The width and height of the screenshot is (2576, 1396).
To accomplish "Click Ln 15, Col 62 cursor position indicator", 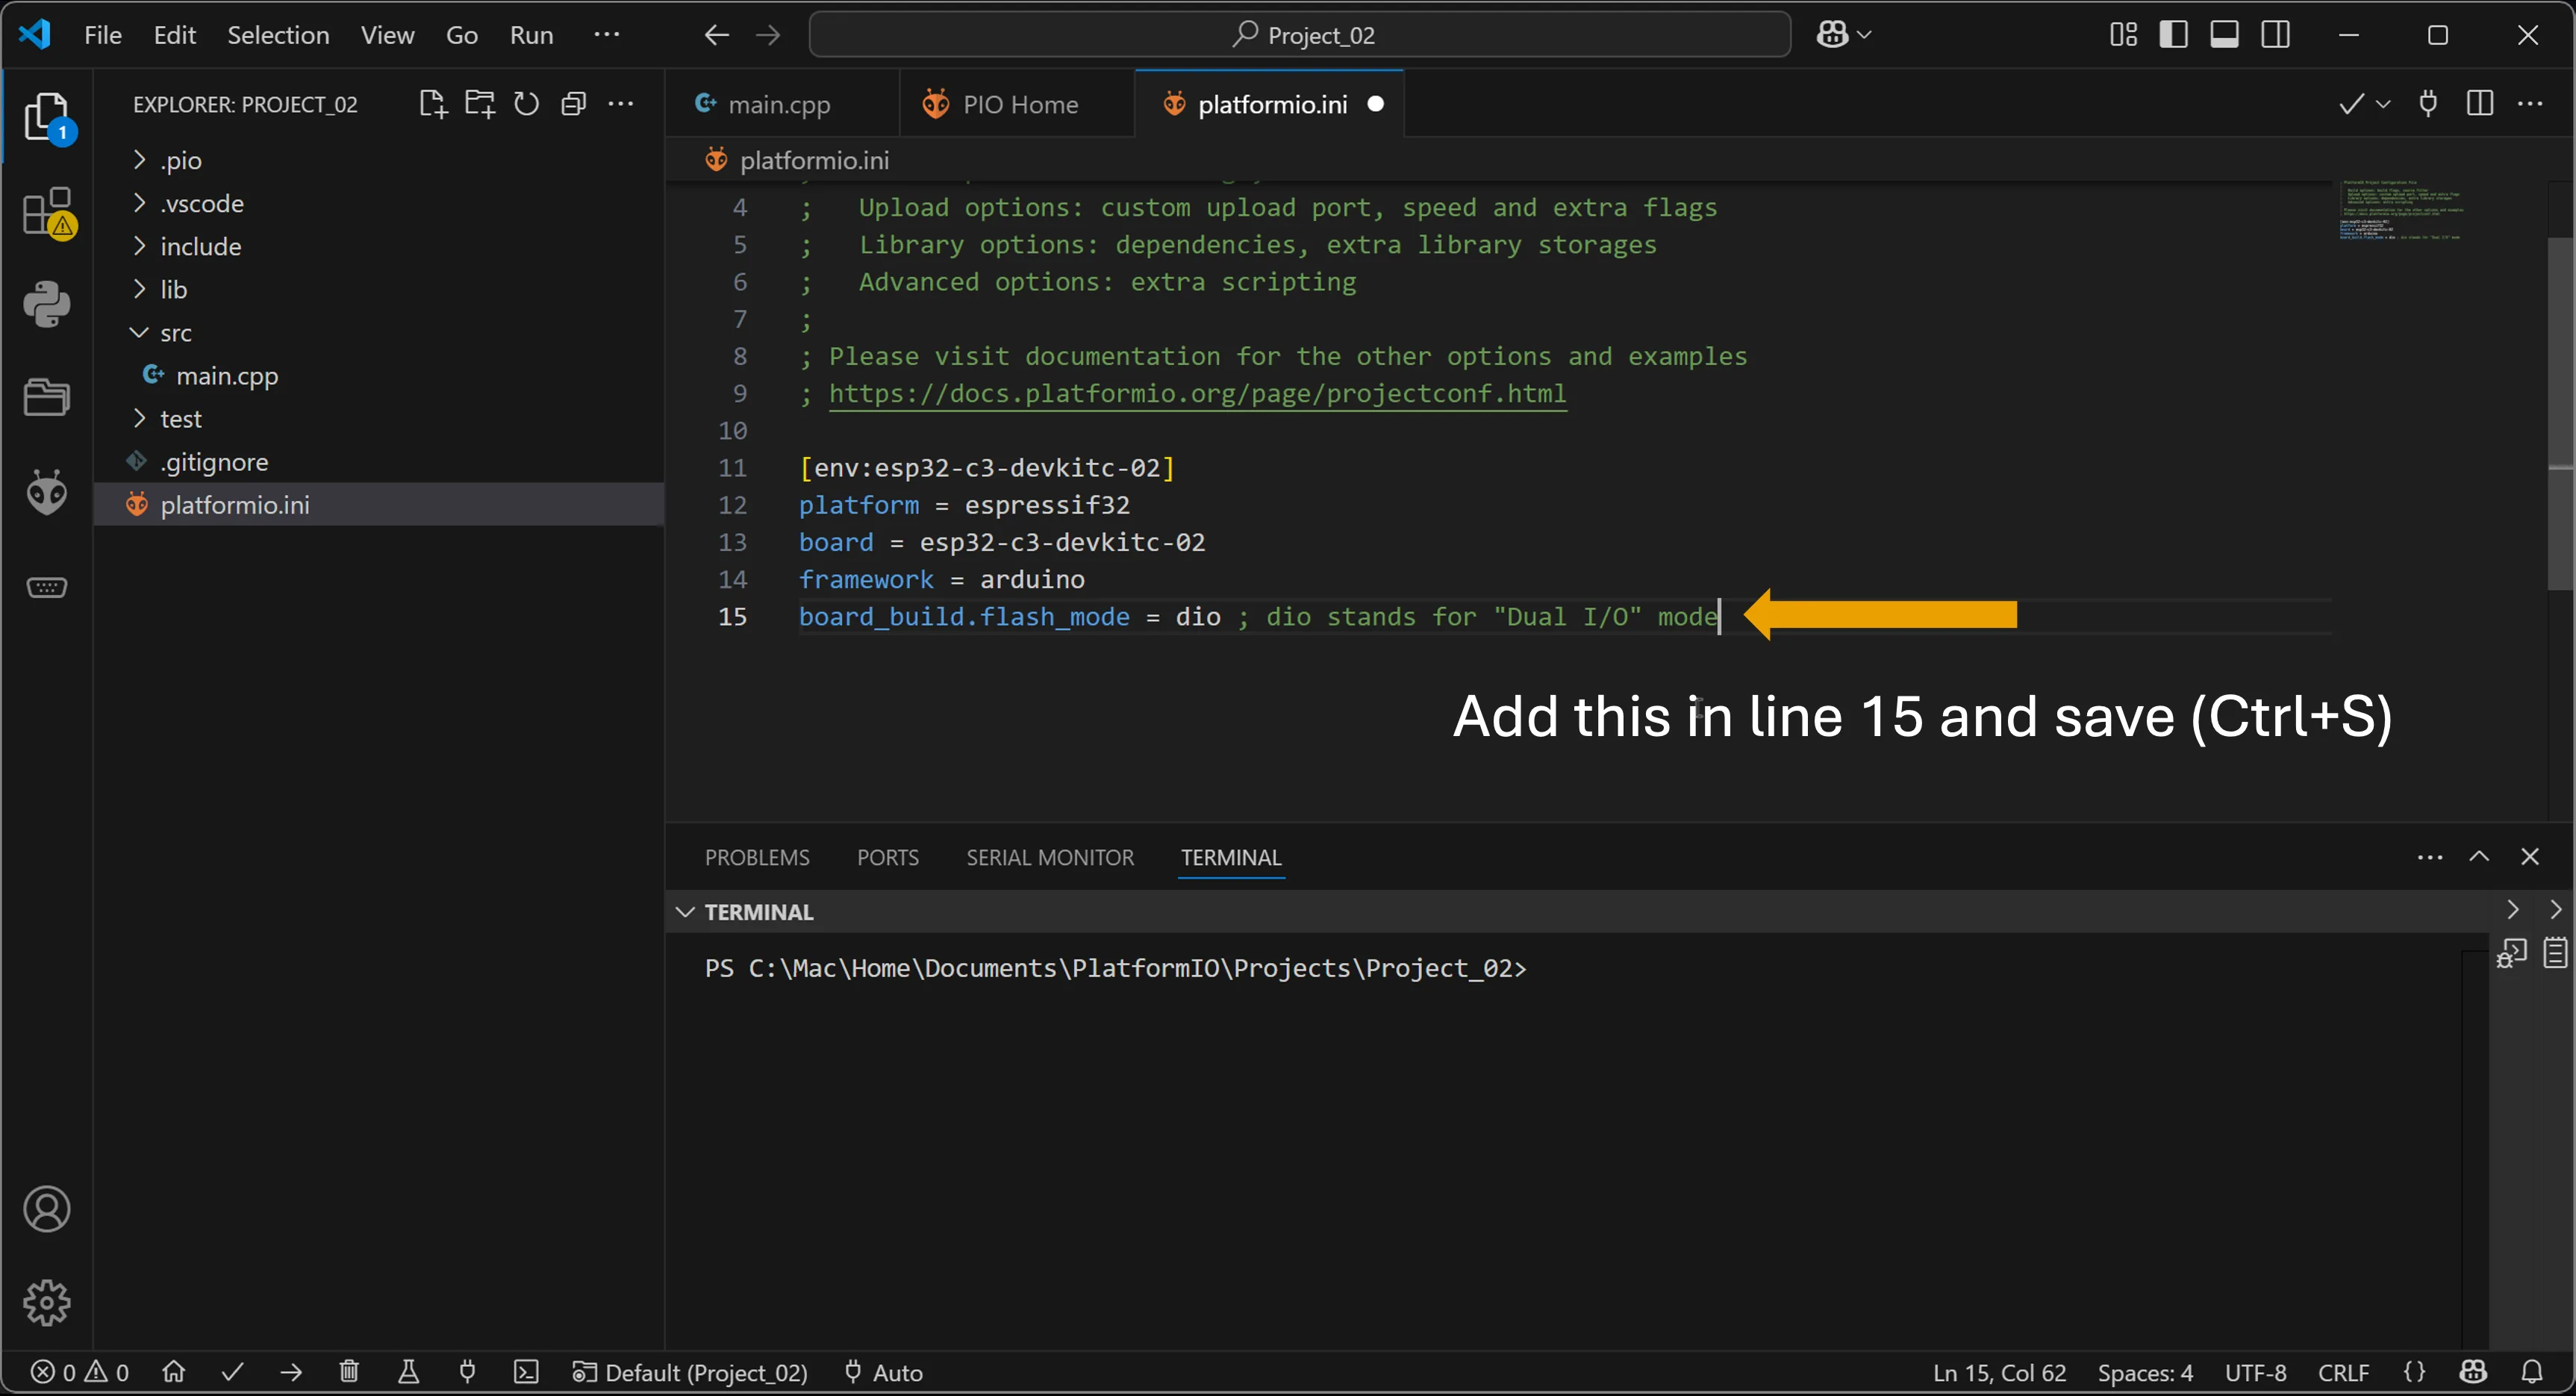I will 1999,1372.
